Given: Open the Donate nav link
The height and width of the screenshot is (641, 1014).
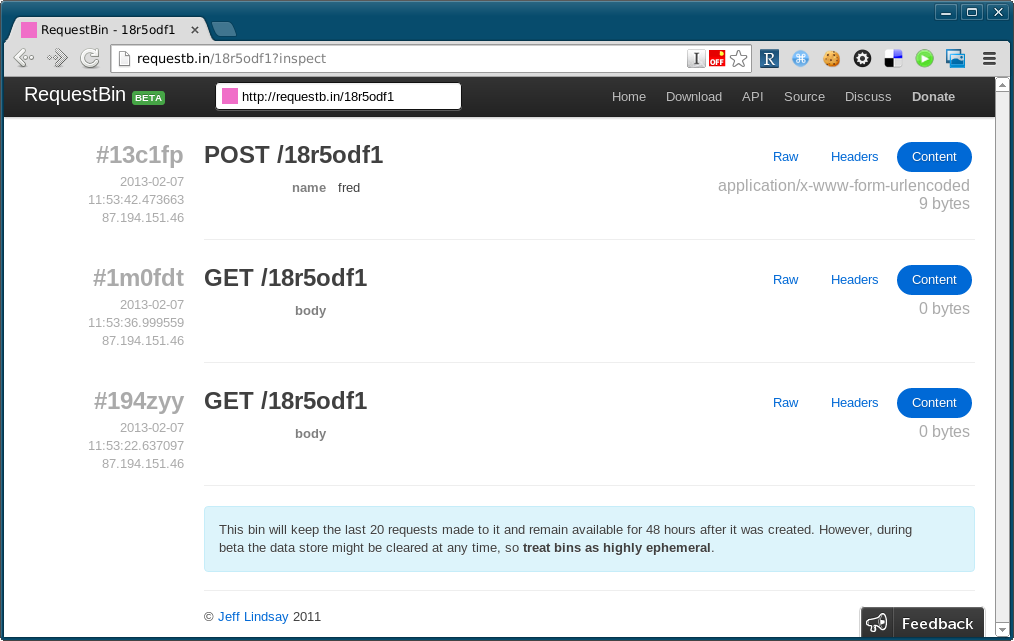Looking at the screenshot, I should [933, 96].
